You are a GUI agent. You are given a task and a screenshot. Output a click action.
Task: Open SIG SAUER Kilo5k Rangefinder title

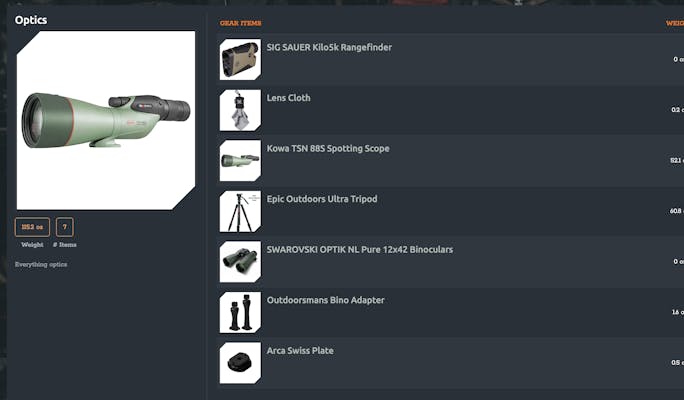(329, 47)
